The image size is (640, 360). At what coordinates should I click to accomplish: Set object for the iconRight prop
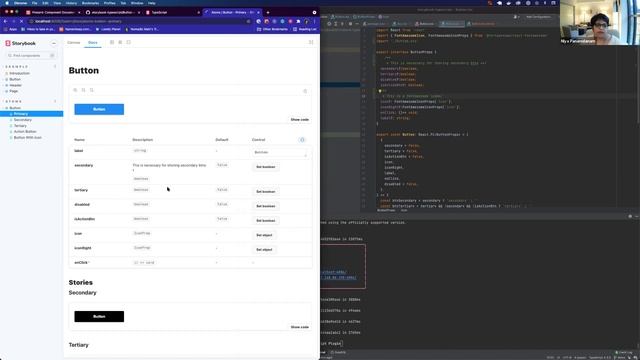click(264, 250)
